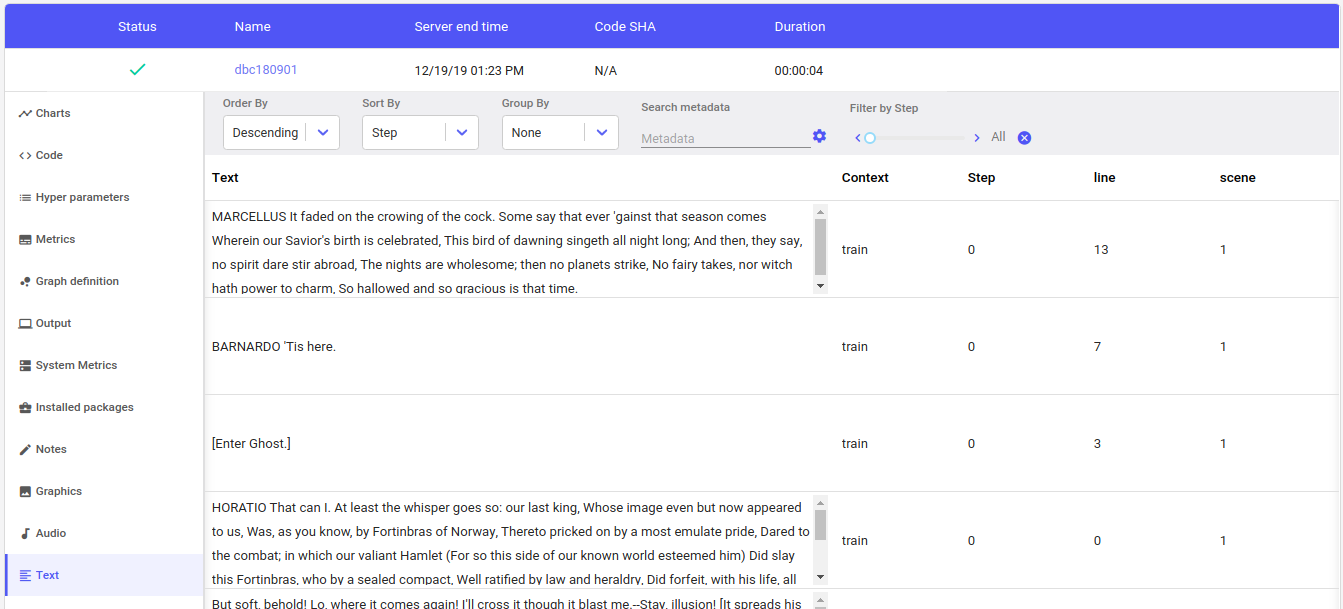This screenshot has height=609, width=1343.
Task: Click the Code SHA header
Action: click(x=625, y=27)
